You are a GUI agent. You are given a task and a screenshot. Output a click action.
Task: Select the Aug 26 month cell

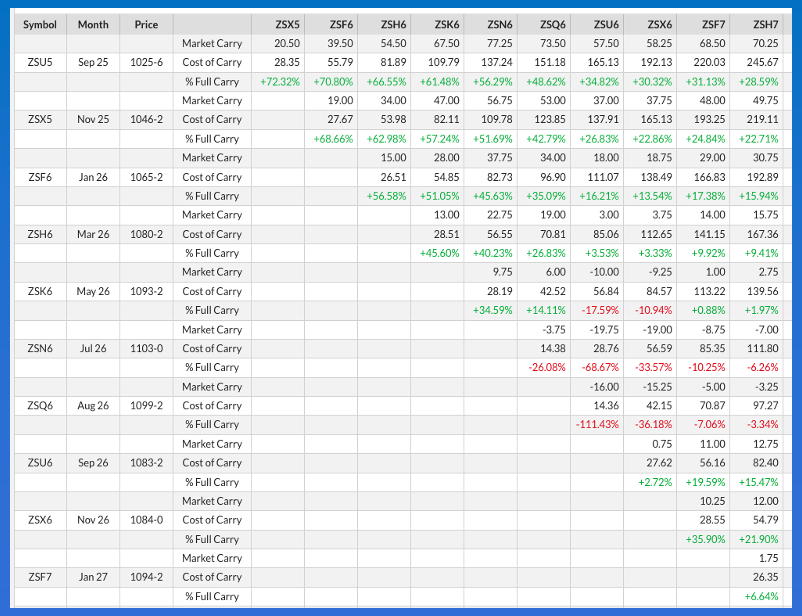click(x=93, y=406)
